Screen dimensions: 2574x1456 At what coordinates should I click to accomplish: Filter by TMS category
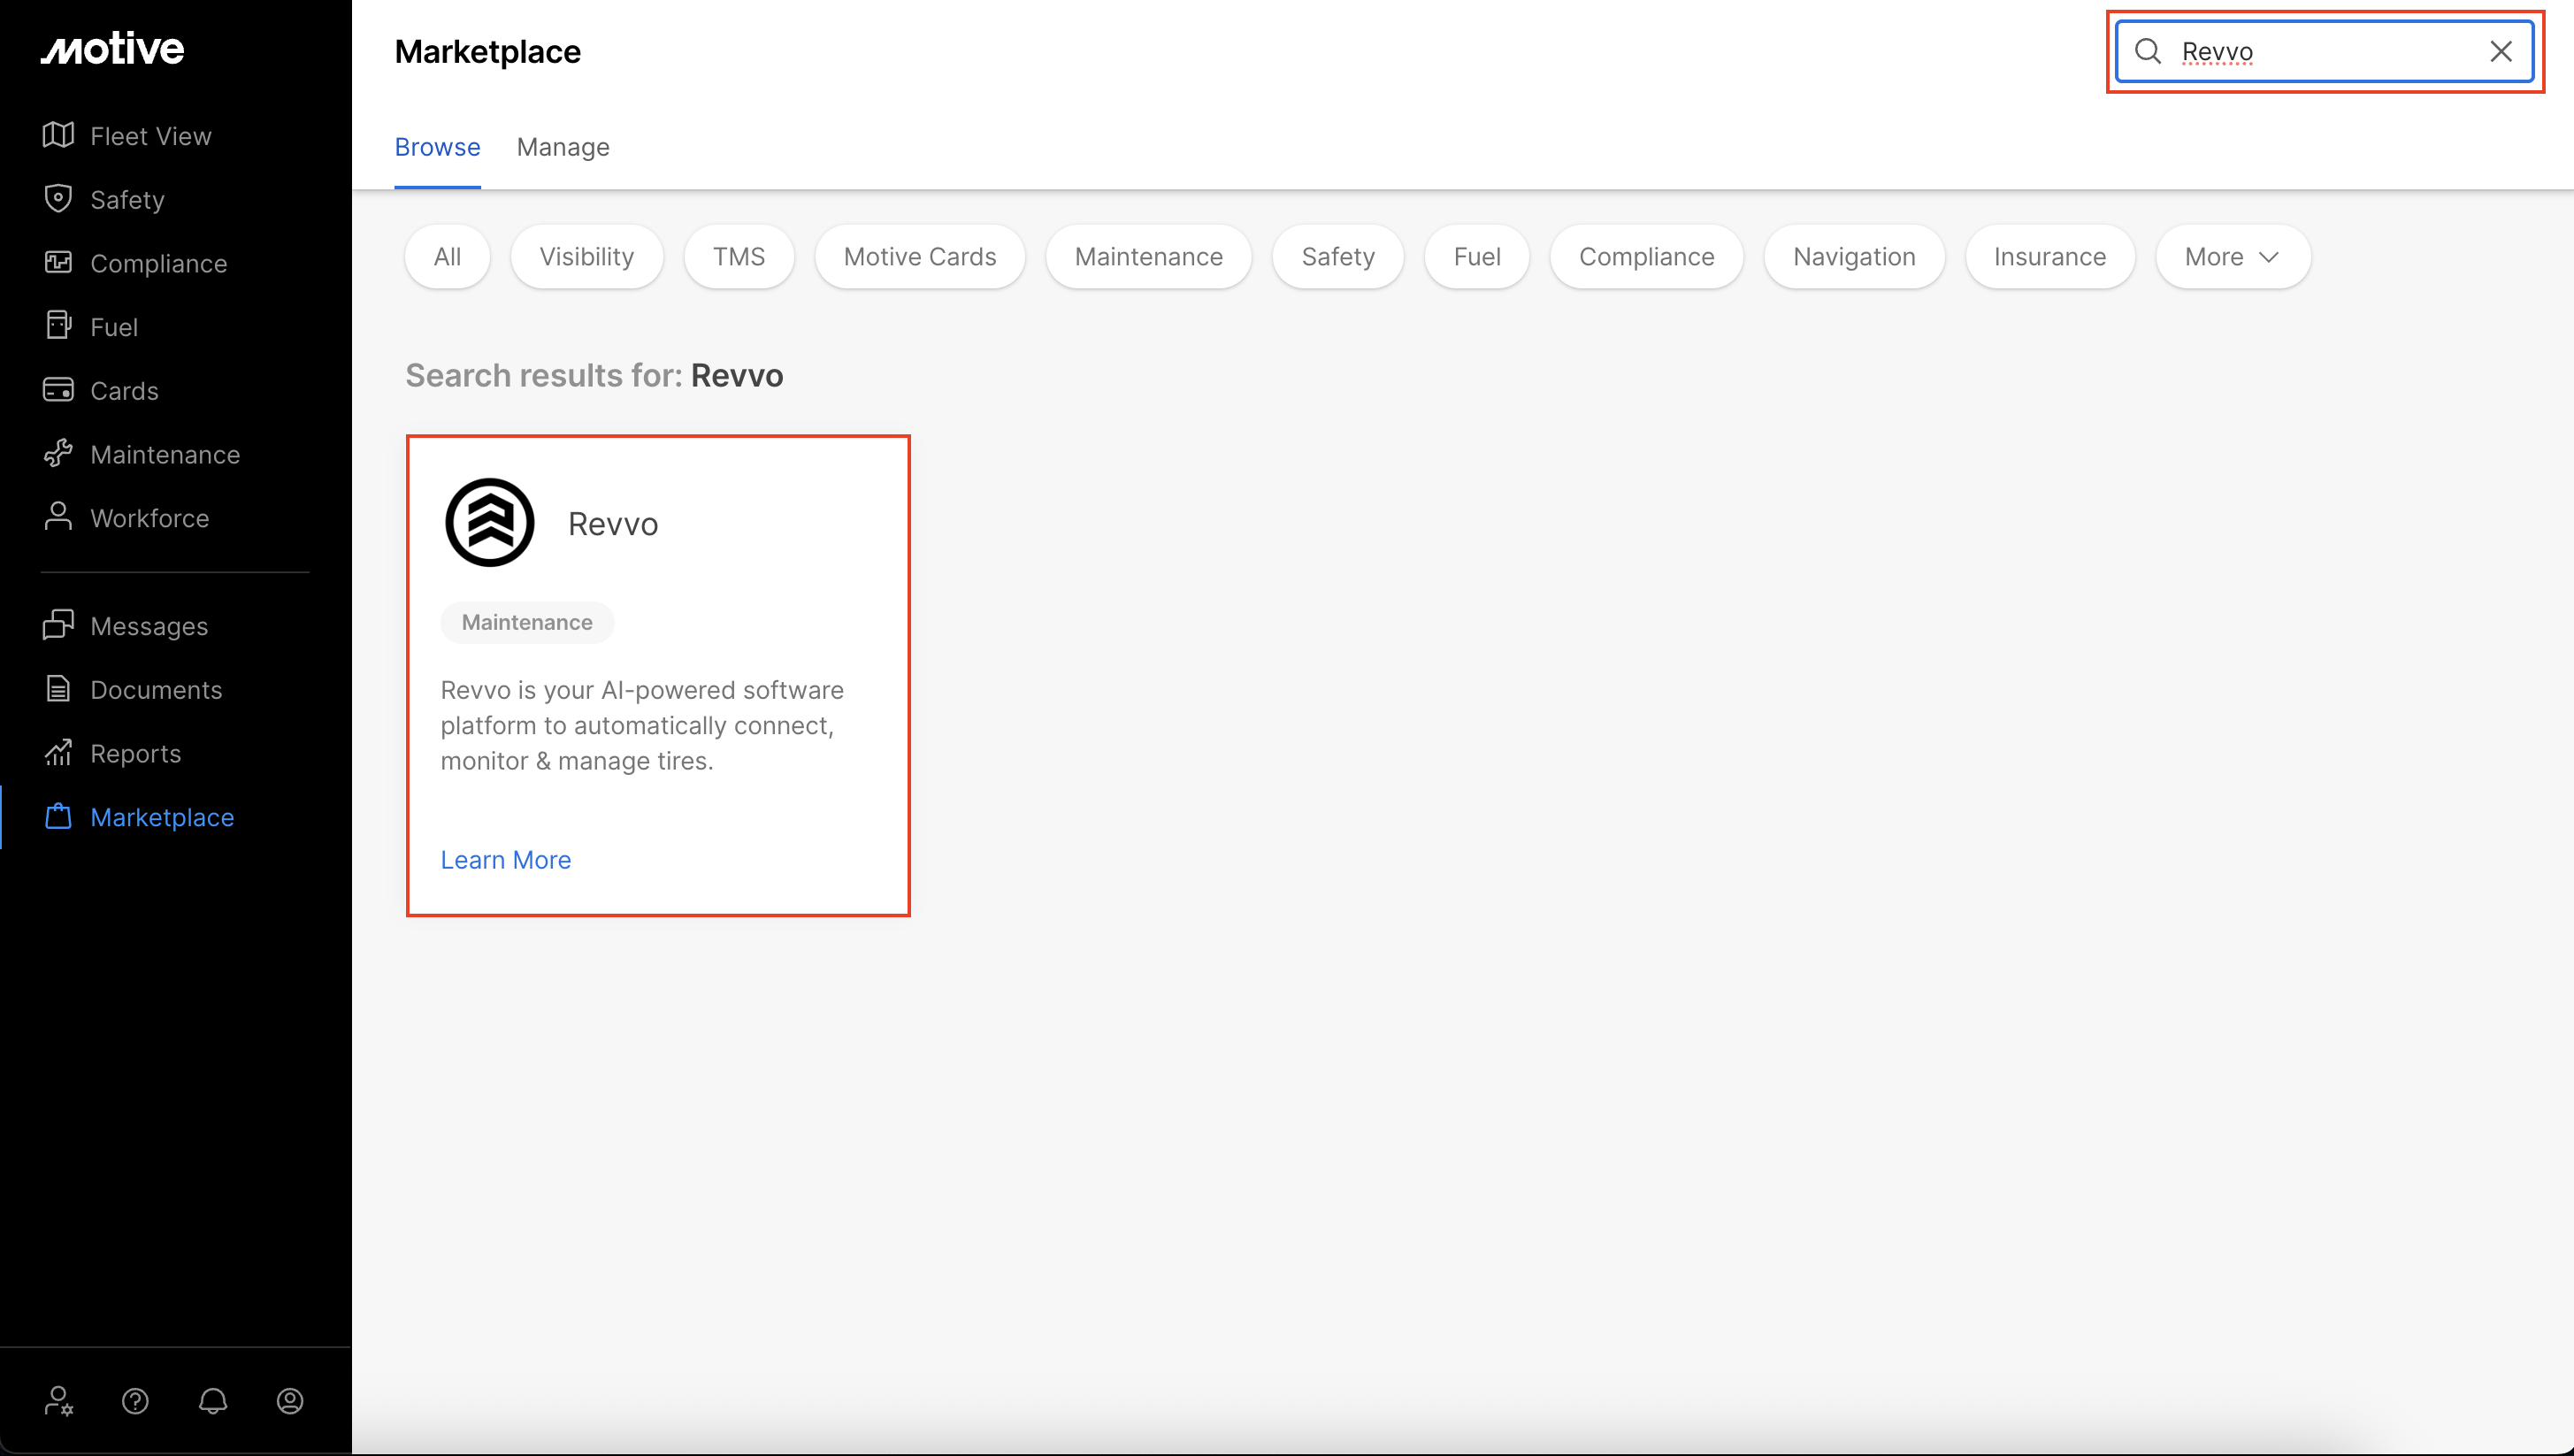pyautogui.click(x=739, y=257)
